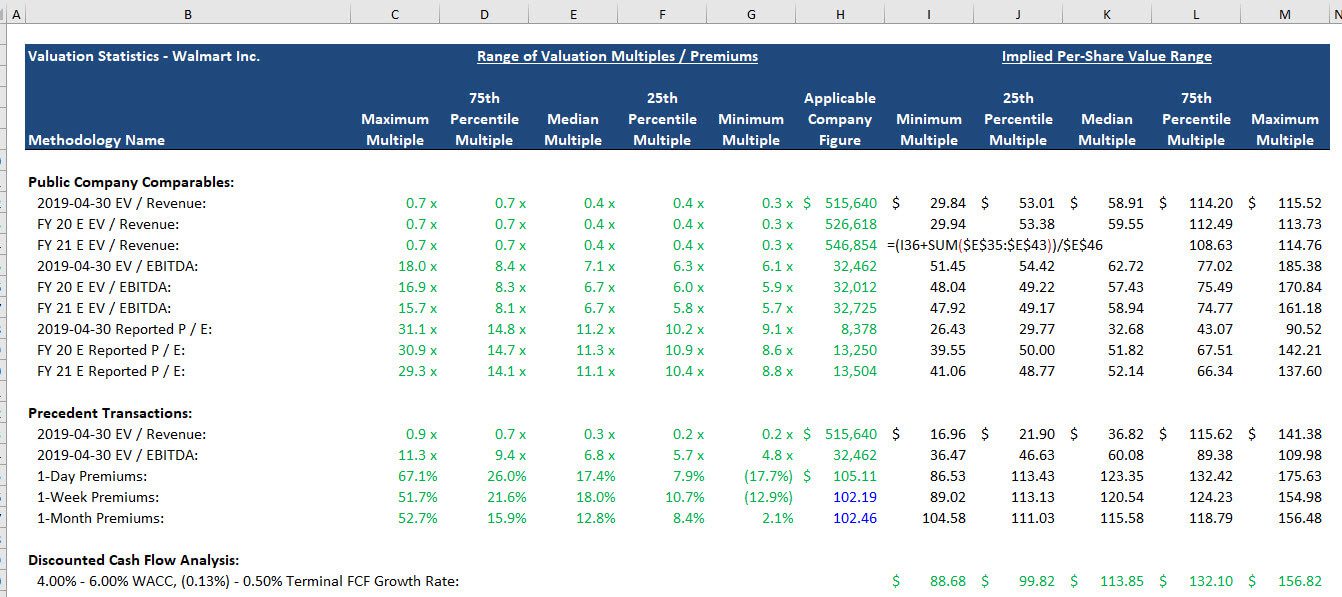Screen dimensions: 1342x597
Task: Select column header B
Action: (188, 14)
